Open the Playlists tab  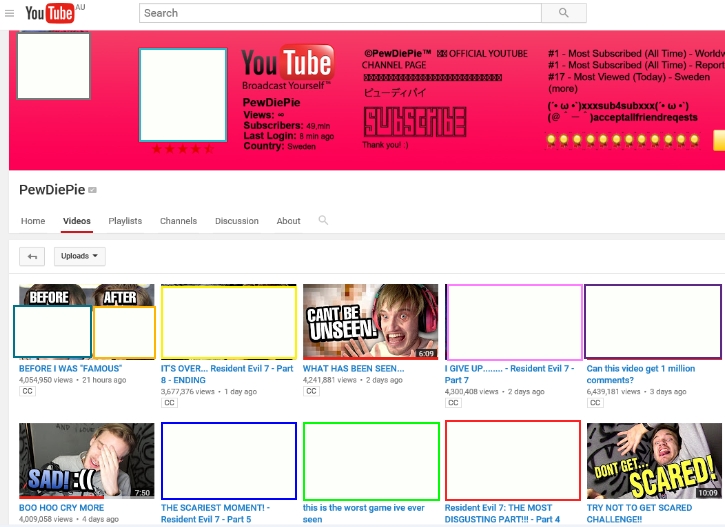[x=125, y=221]
